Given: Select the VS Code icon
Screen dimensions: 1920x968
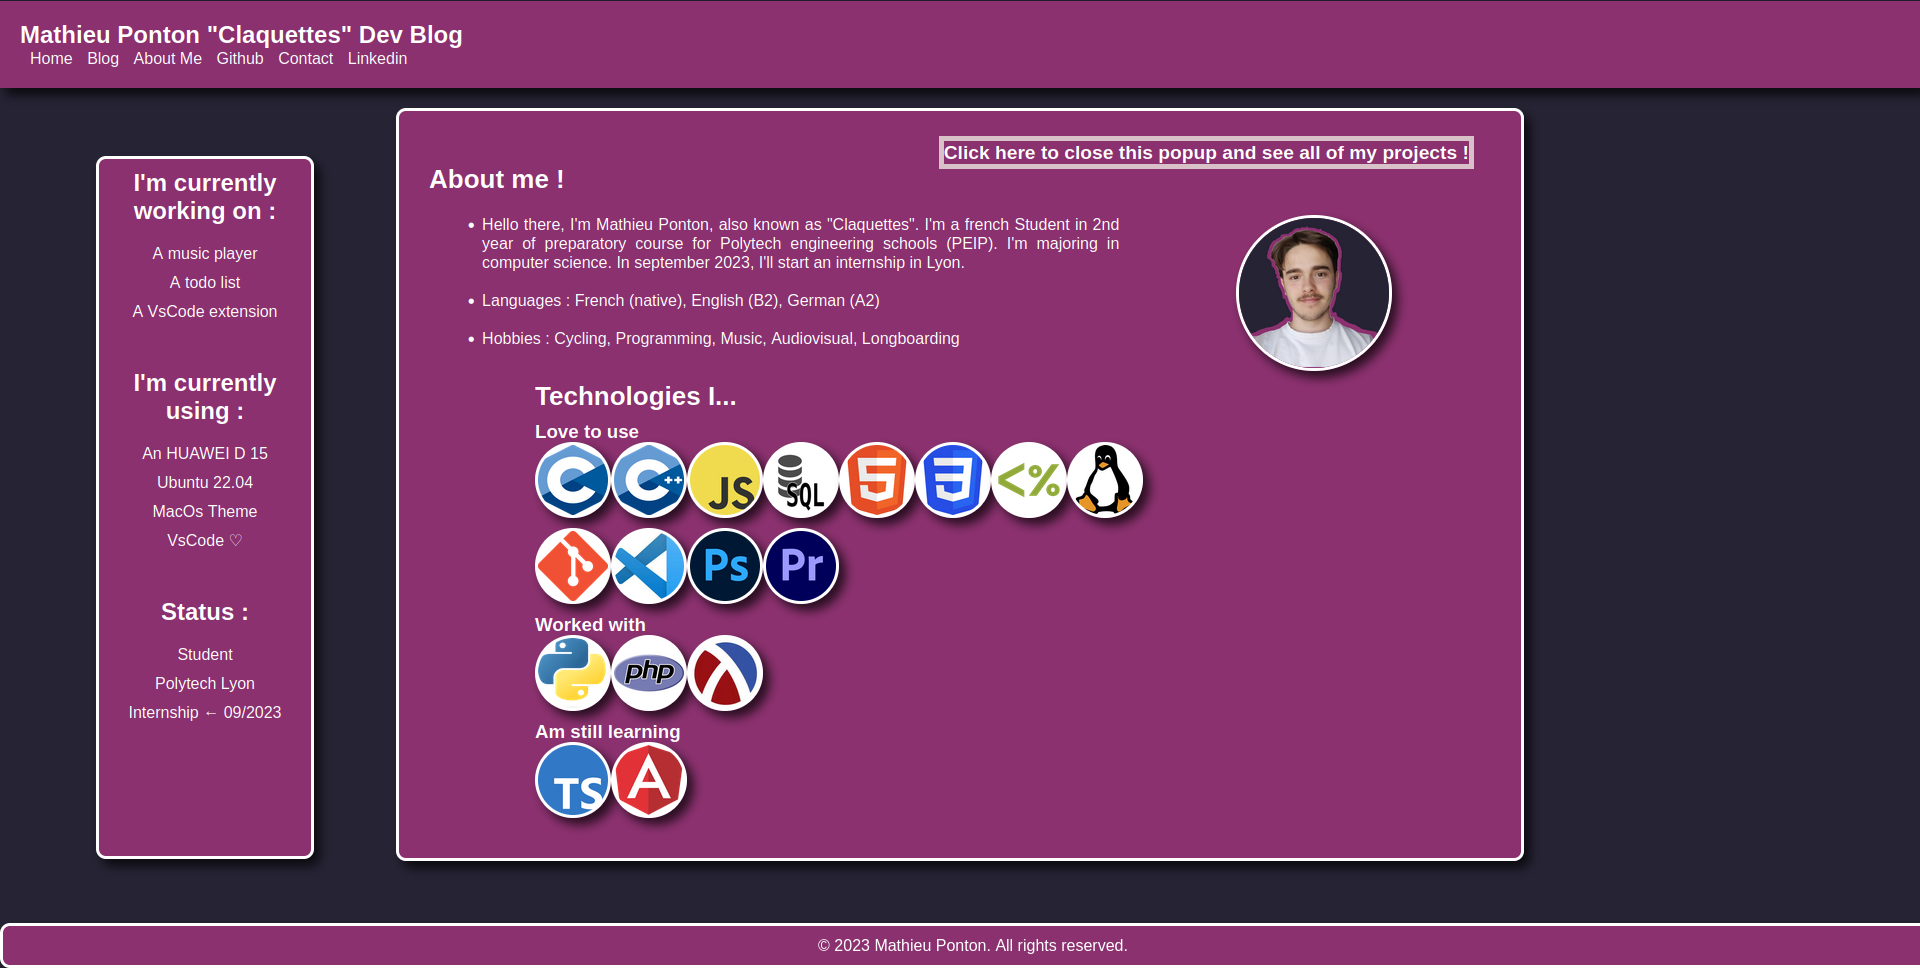Looking at the screenshot, I should click(x=649, y=566).
